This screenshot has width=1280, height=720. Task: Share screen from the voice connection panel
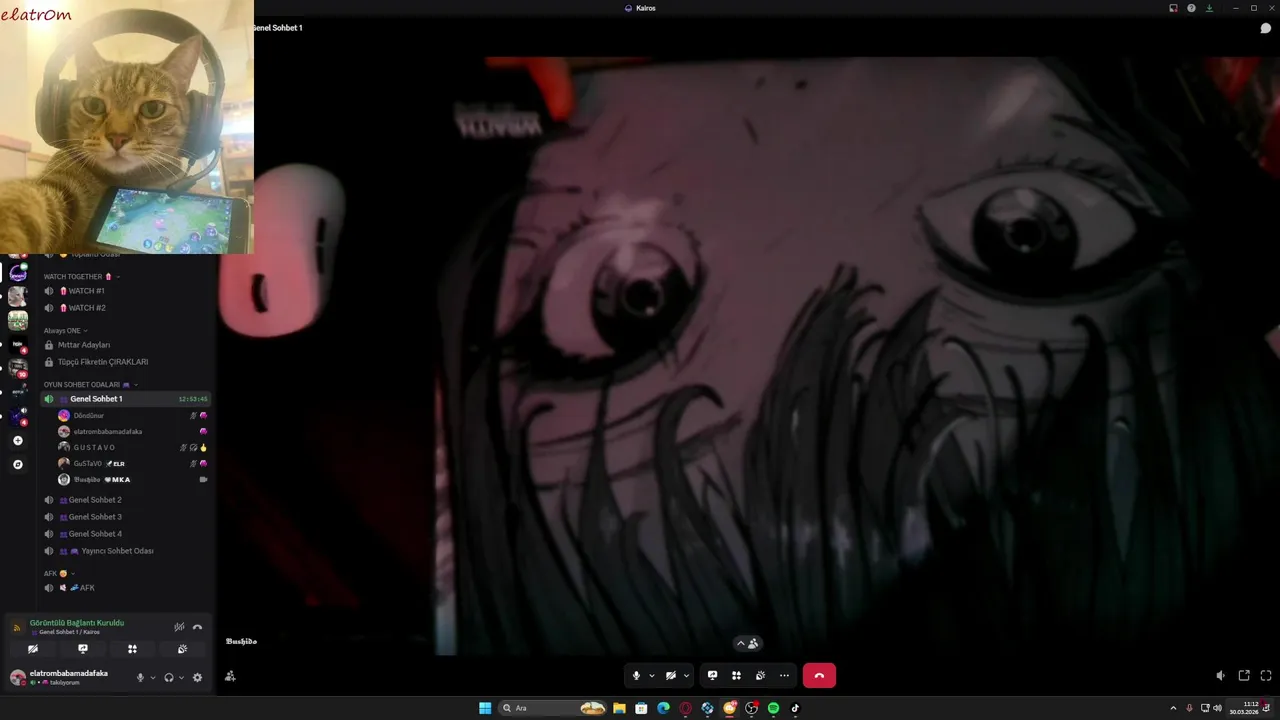coord(83,649)
